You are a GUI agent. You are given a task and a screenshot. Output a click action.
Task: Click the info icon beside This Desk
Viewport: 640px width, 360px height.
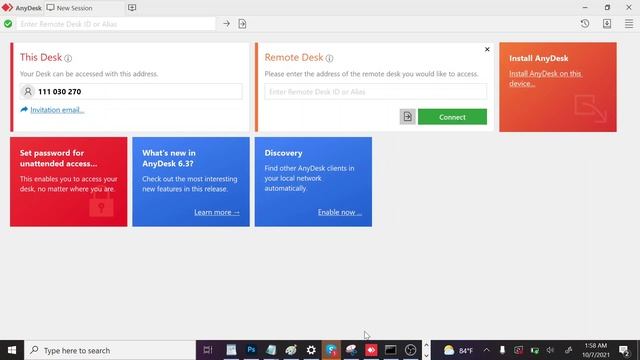point(68,58)
